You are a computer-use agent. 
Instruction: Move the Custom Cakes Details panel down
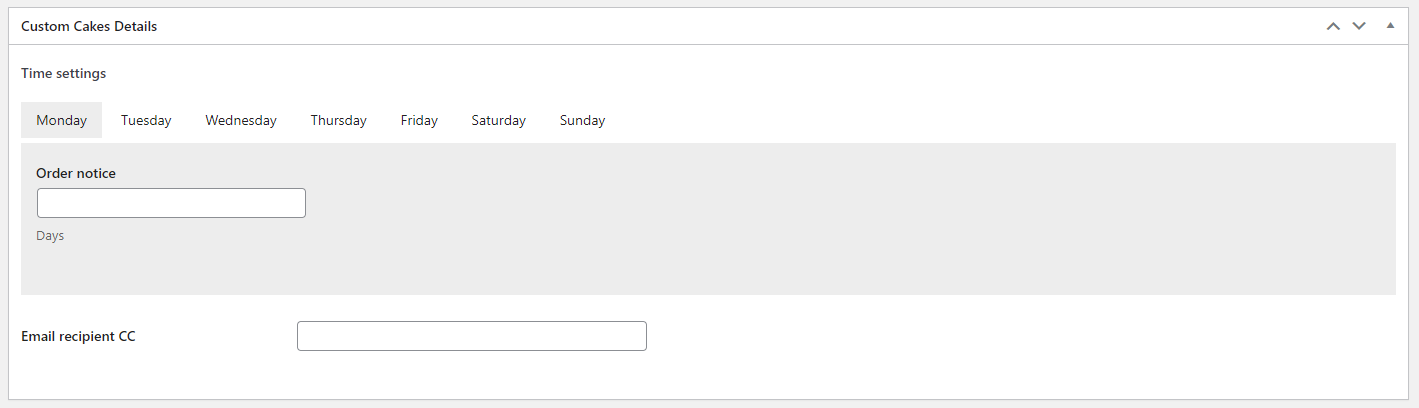click(x=1359, y=26)
